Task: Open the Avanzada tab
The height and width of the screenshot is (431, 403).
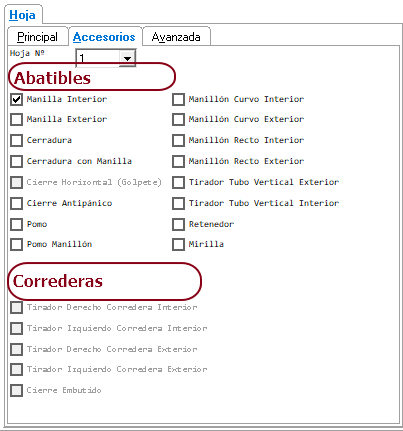Action: tap(176, 37)
